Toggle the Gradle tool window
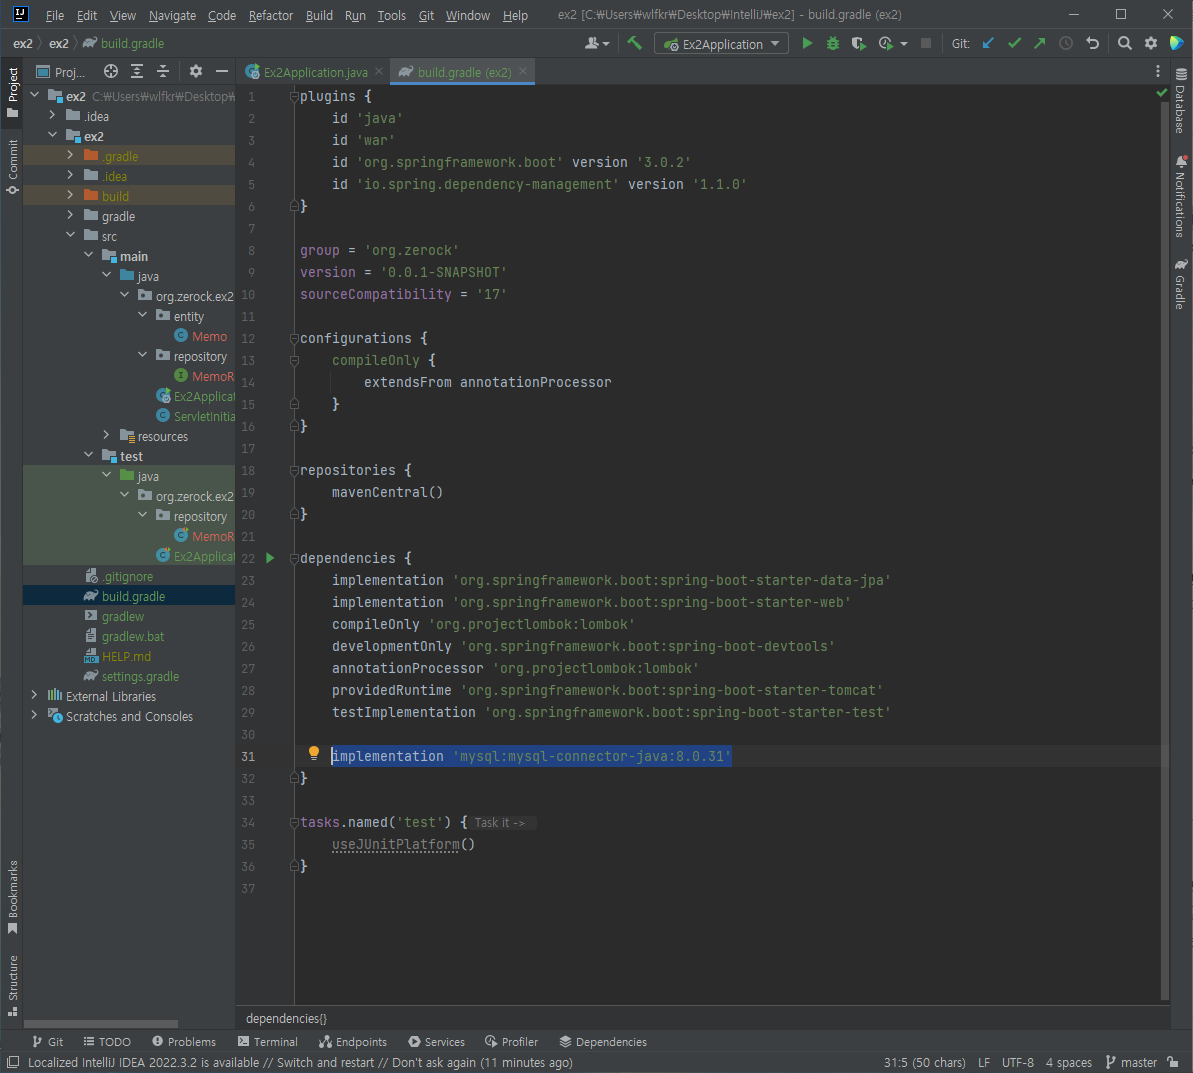The image size is (1193, 1073). [x=1180, y=284]
